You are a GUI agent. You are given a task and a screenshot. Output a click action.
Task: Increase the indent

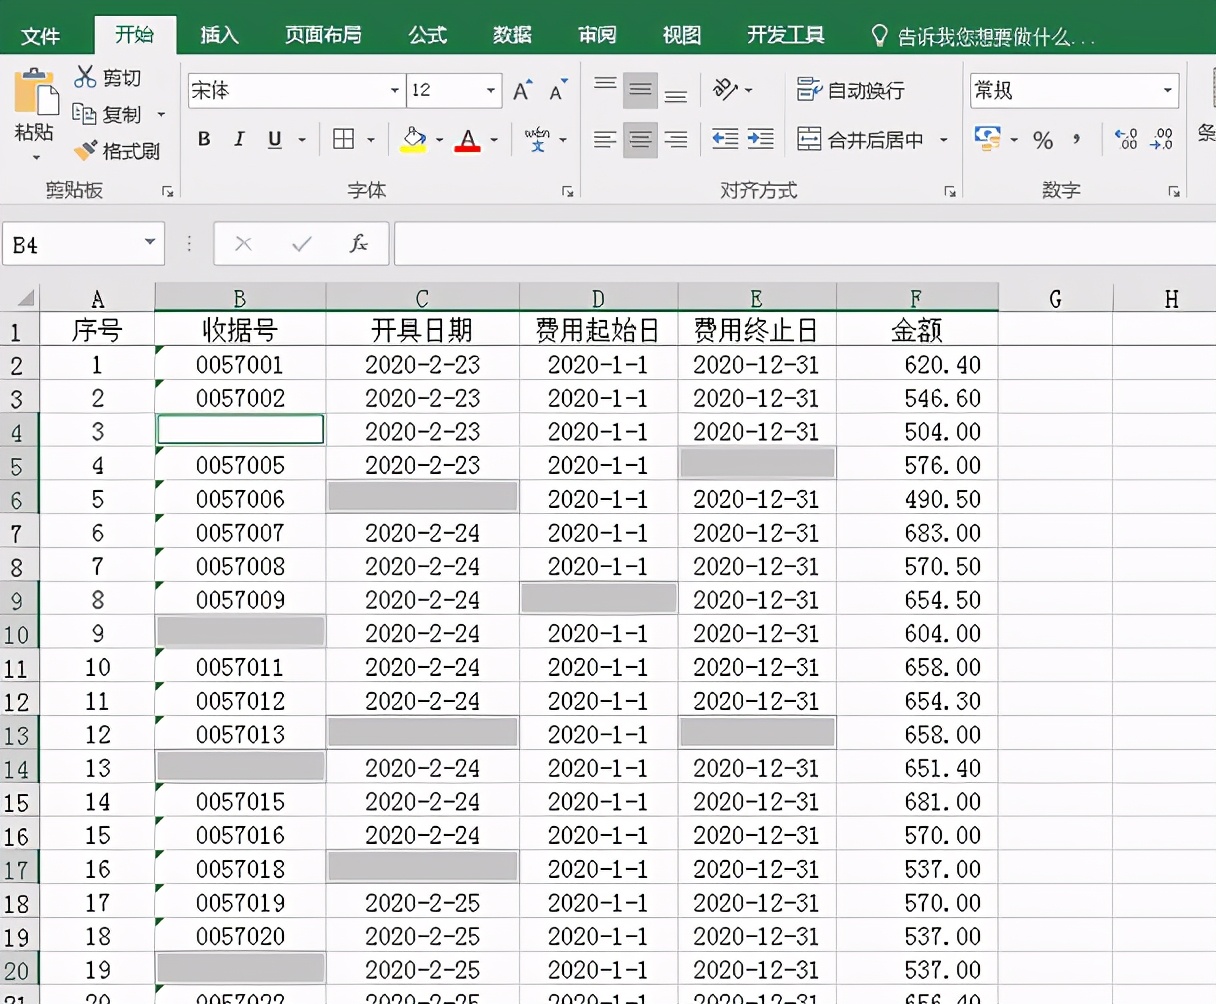tap(760, 139)
